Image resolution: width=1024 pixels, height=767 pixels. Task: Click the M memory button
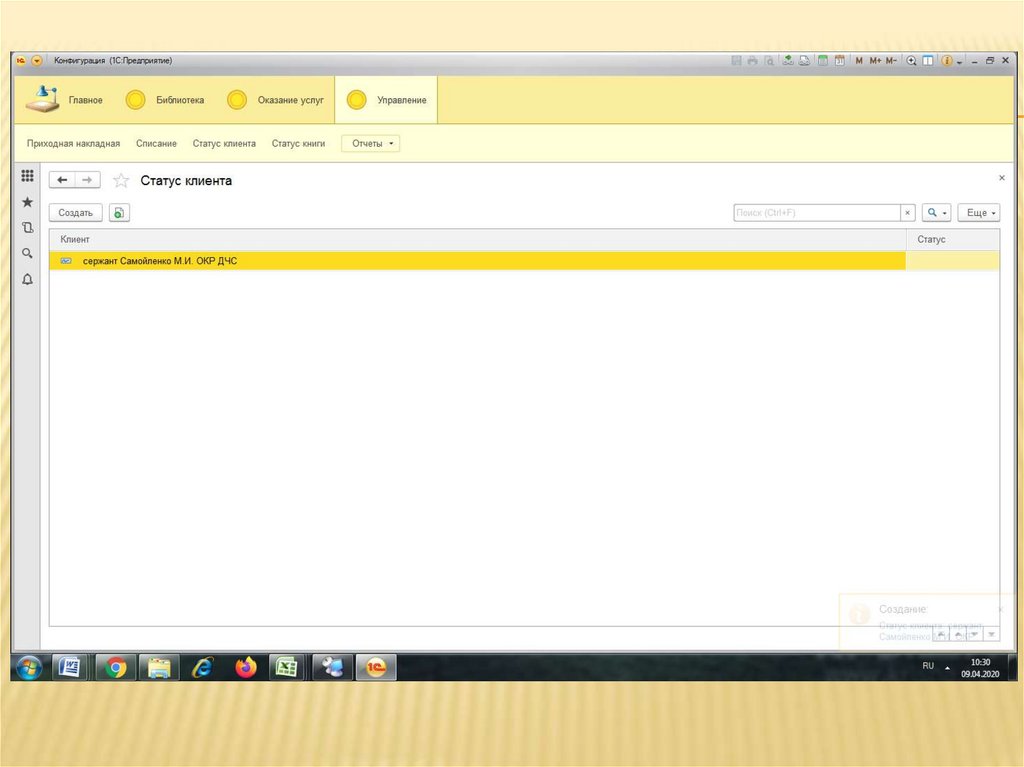(x=859, y=61)
